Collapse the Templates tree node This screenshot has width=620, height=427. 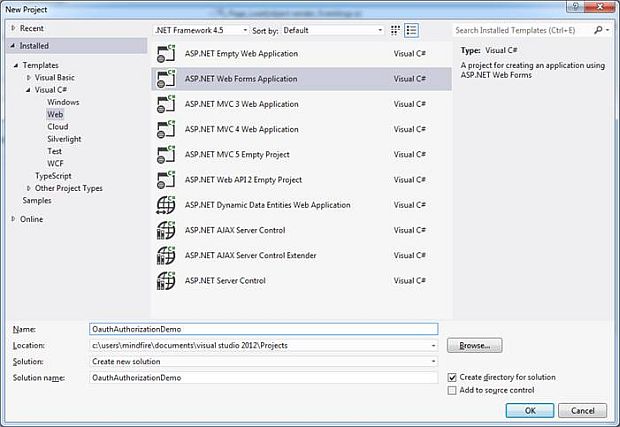[16, 65]
